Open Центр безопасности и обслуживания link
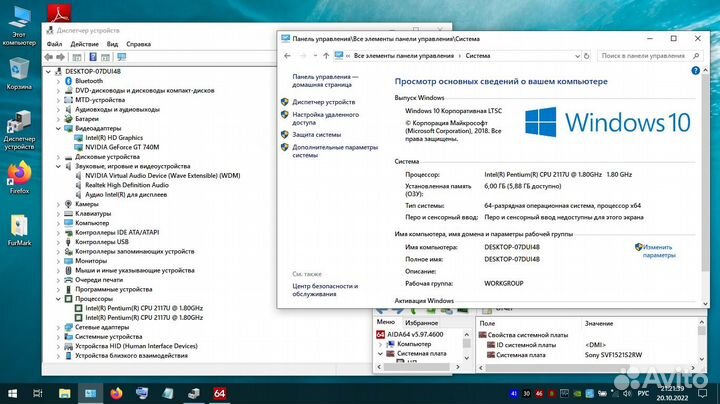The image size is (720, 404). (325, 290)
